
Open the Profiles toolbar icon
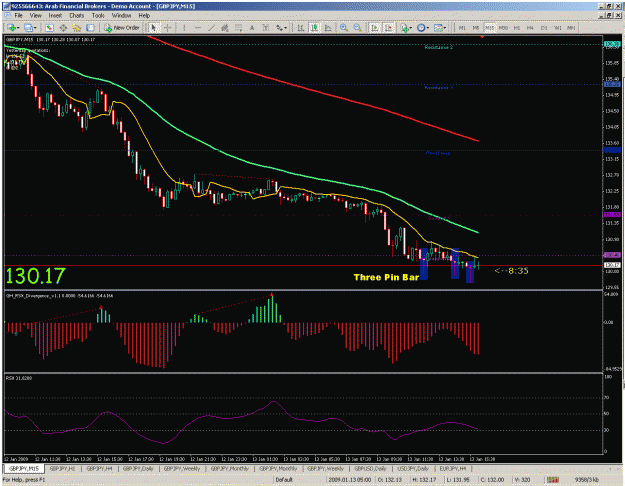pyautogui.click(x=28, y=28)
